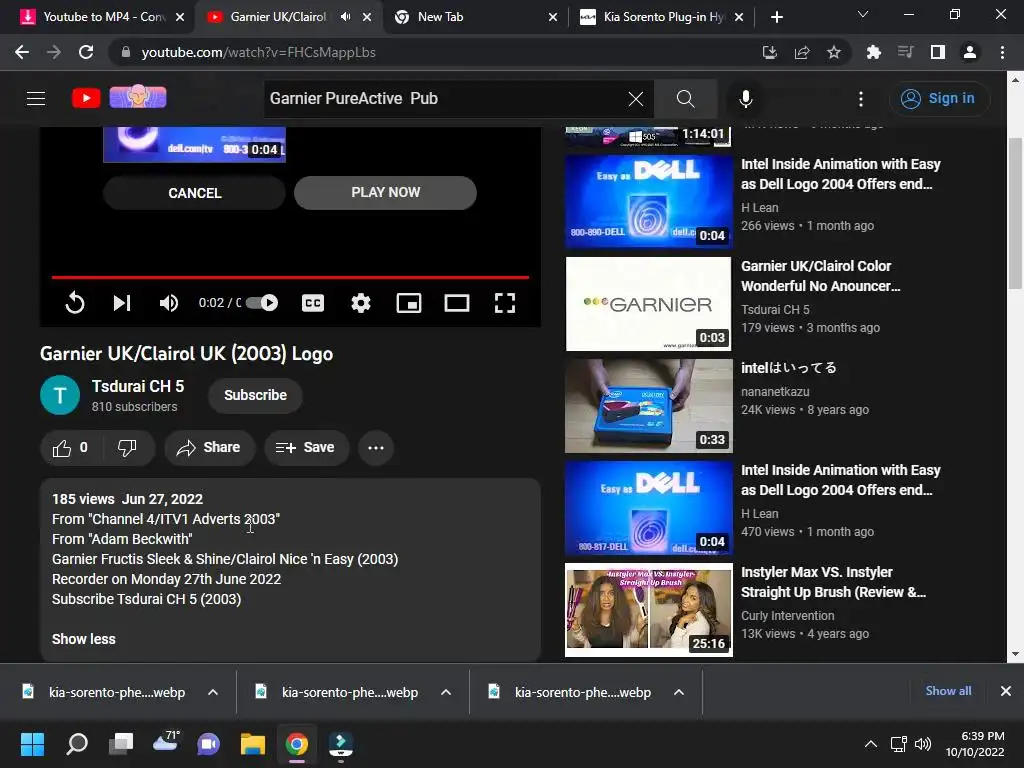This screenshot has width=1024, height=768.
Task: Clear the search box with the X
Action: [x=635, y=99]
